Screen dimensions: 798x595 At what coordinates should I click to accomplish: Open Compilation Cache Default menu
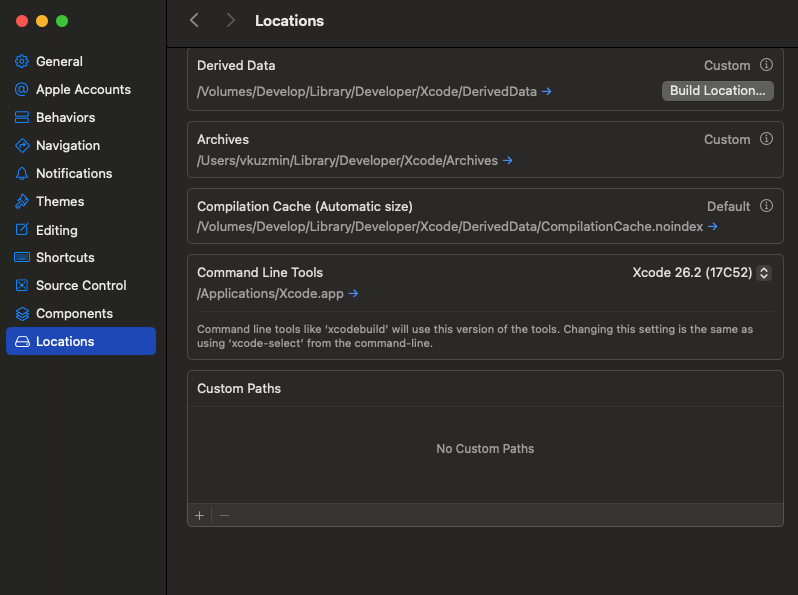[728, 207]
